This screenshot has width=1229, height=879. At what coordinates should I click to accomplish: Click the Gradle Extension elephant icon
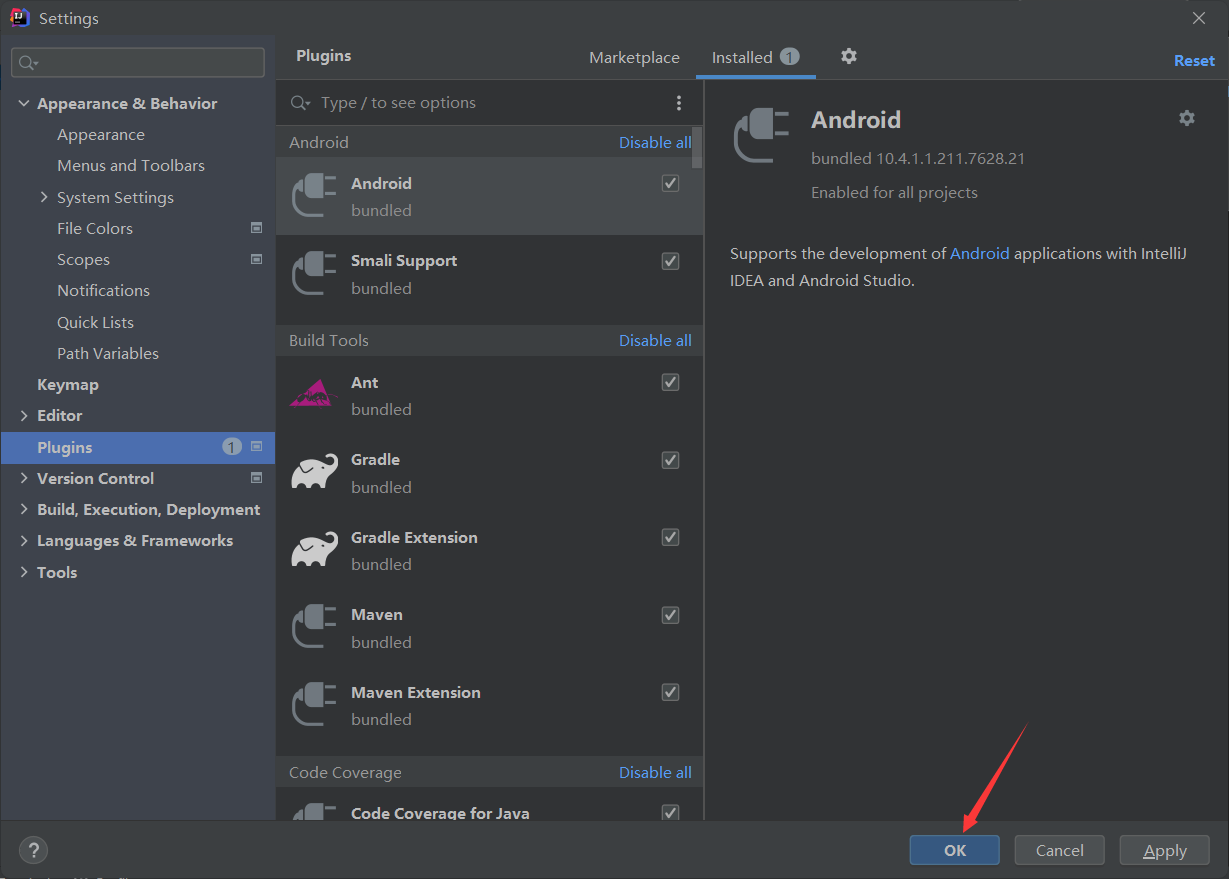314,549
